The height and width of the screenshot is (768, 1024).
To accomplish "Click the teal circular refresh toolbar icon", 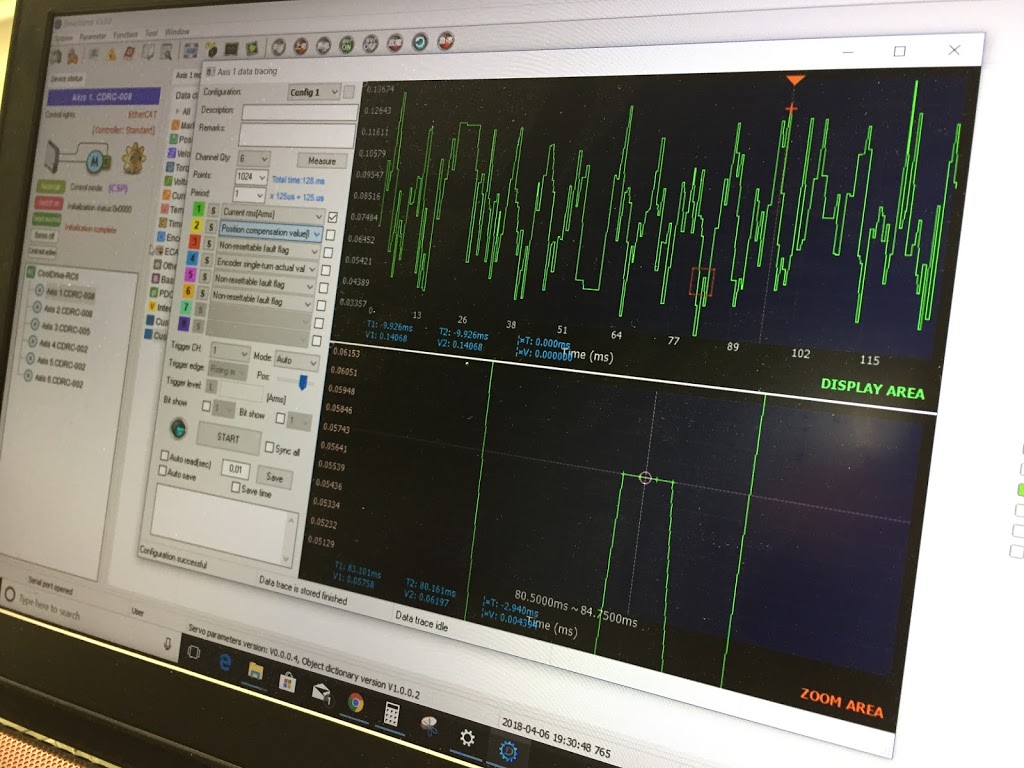I will click(420, 42).
